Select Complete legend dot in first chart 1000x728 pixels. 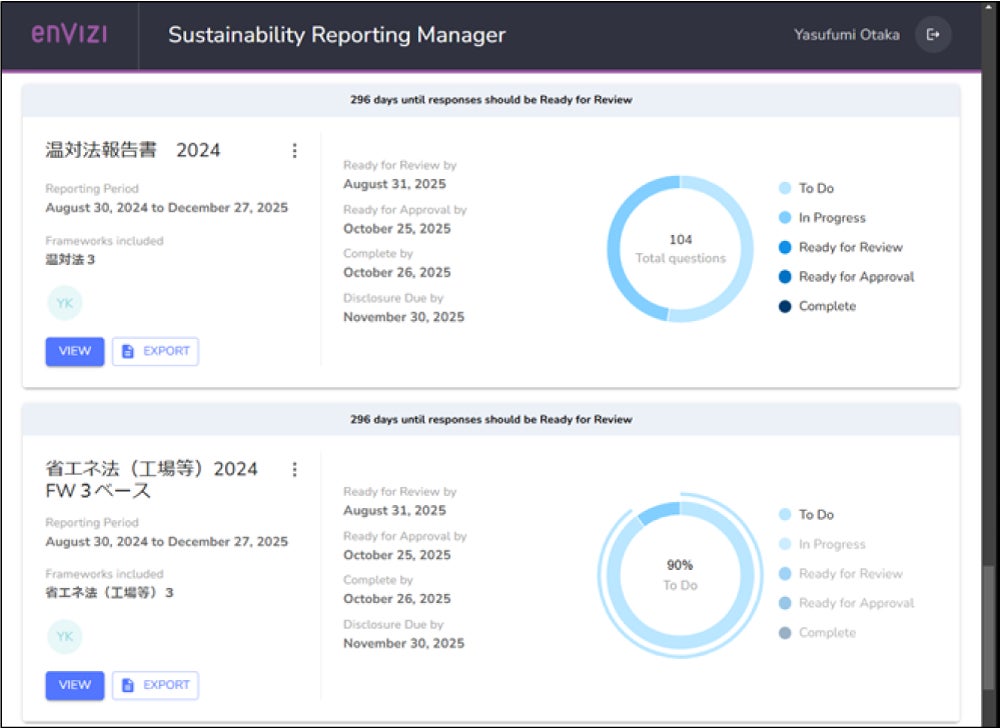tap(785, 306)
